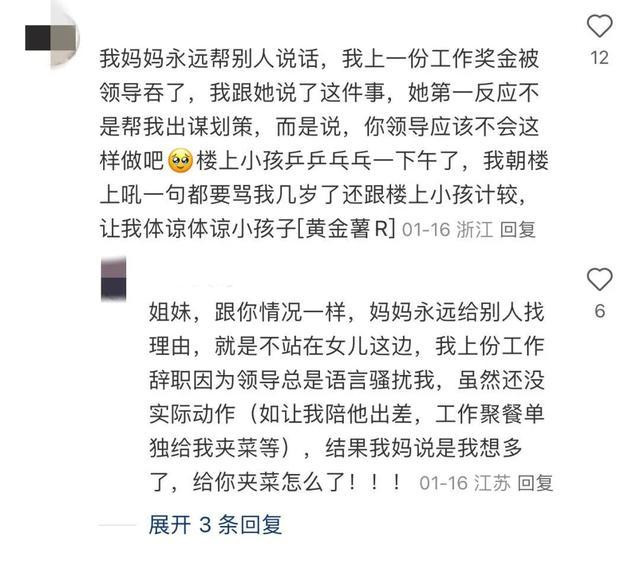Tap the 01-16 浙江 timestamp
640x561 pixels.
pos(448,229)
